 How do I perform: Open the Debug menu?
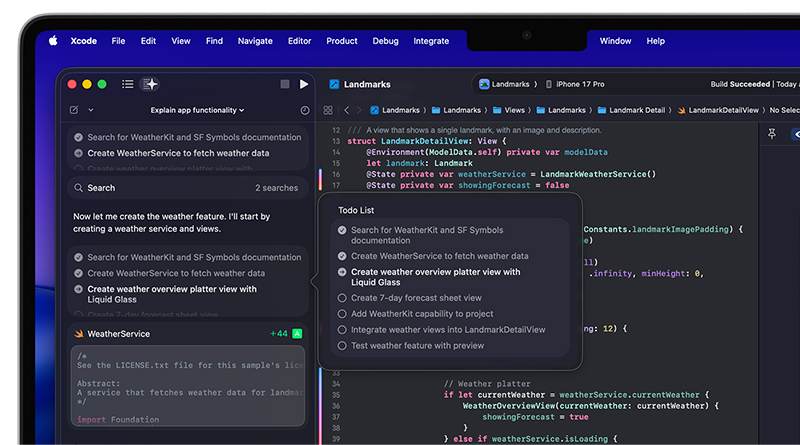385,41
